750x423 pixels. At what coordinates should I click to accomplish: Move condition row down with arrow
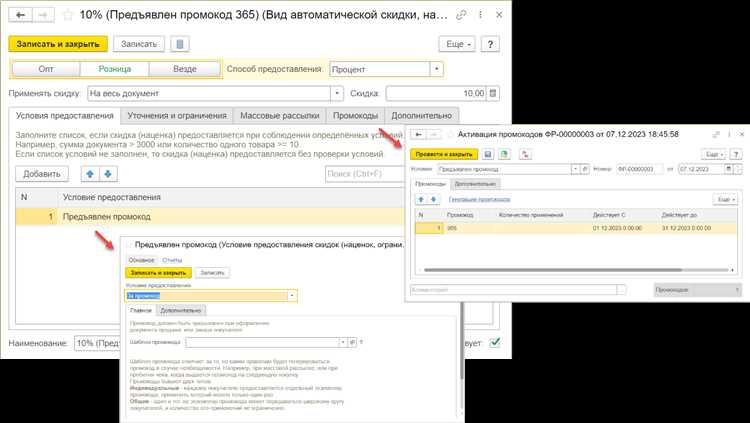pyautogui.click(x=105, y=173)
